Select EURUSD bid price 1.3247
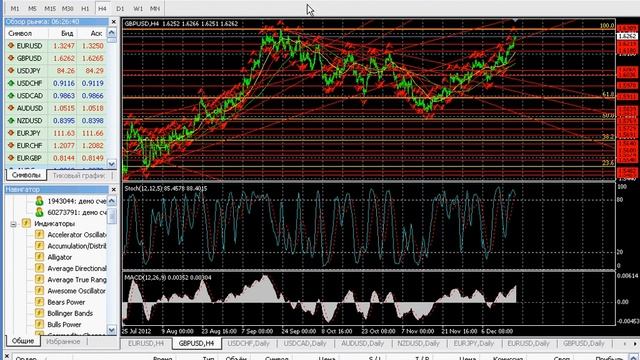640x360 pixels. (x=64, y=46)
